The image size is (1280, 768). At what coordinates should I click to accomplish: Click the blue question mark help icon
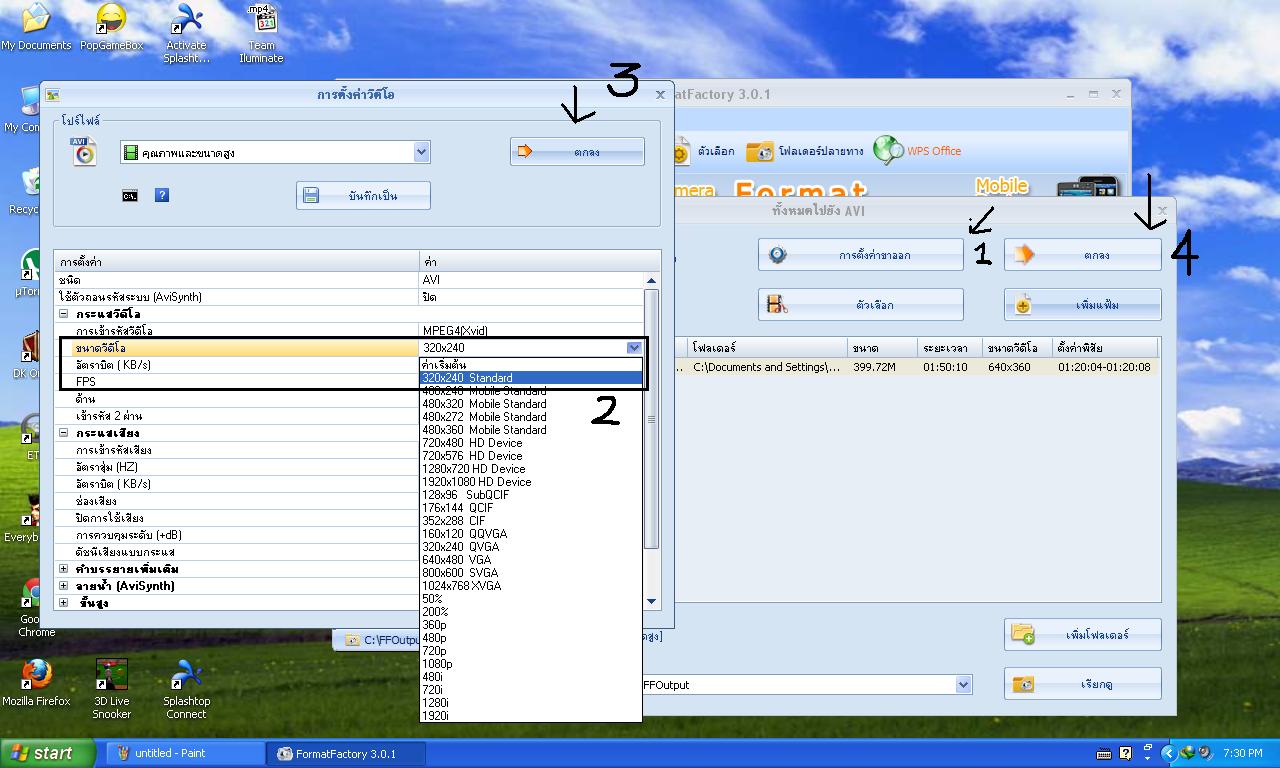coord(162,196)
